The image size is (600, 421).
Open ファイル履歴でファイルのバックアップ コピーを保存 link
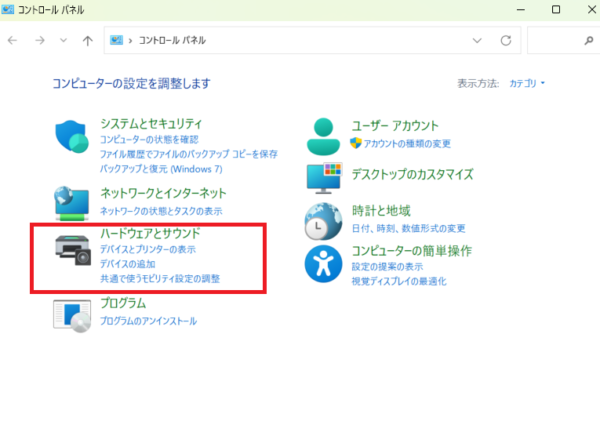click(189, 154)
